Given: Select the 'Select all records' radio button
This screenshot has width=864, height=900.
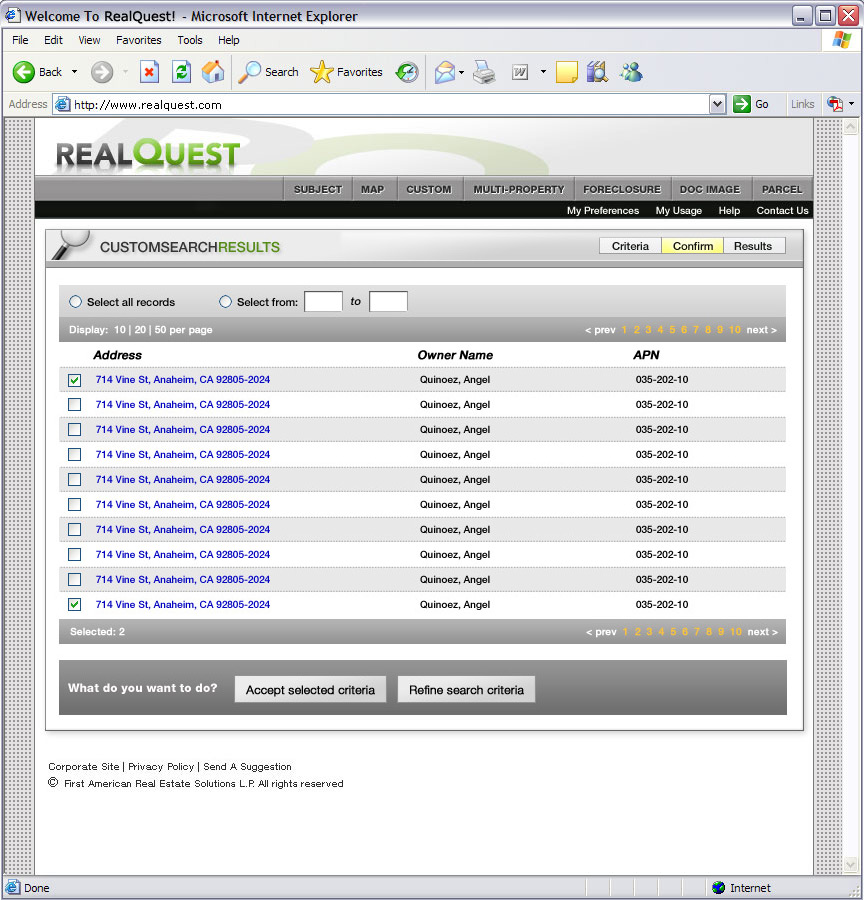Looking at the screenshot, I should coord(75,302).
